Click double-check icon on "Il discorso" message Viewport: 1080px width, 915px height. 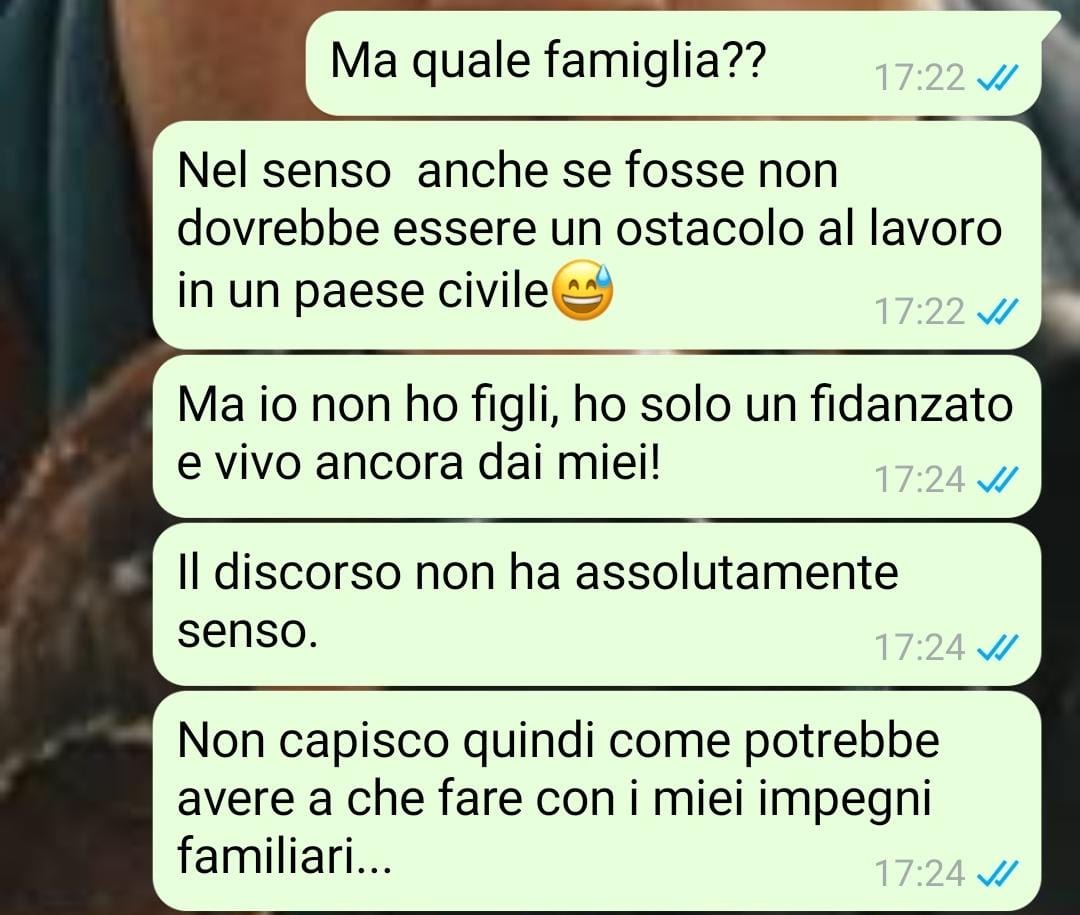coord(998,648)
